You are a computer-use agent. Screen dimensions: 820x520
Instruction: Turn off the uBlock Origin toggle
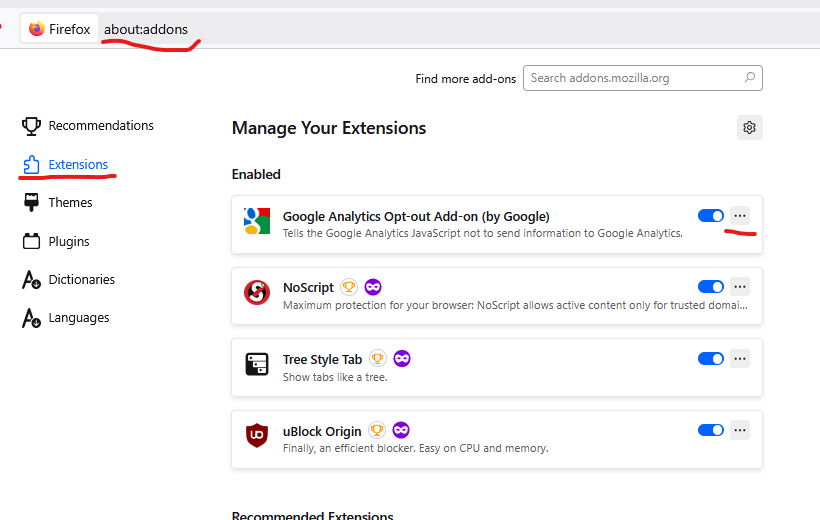(711, 430)
